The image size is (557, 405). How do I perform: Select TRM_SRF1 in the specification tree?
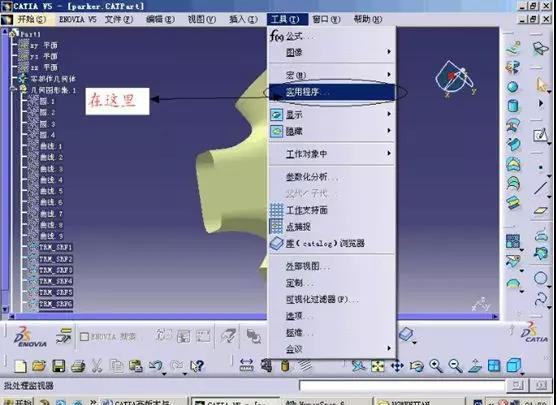(x=55, y=247)
